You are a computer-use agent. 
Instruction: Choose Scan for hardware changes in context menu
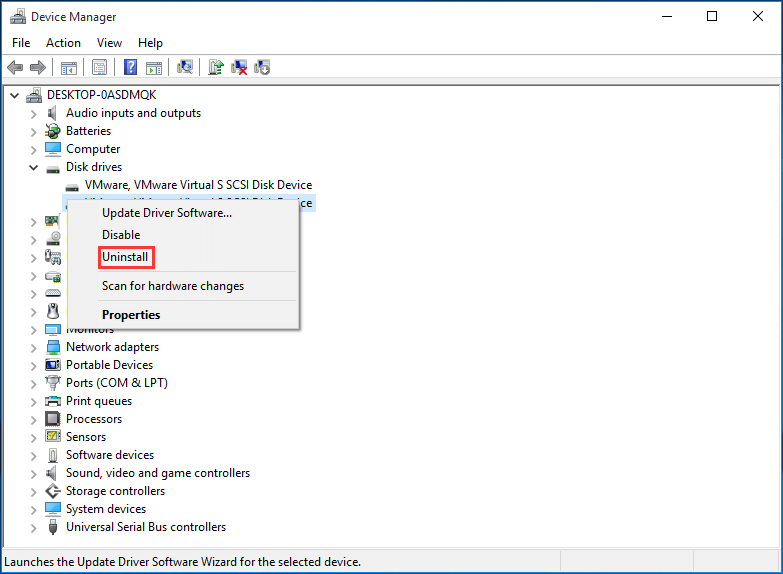point(184,286)
